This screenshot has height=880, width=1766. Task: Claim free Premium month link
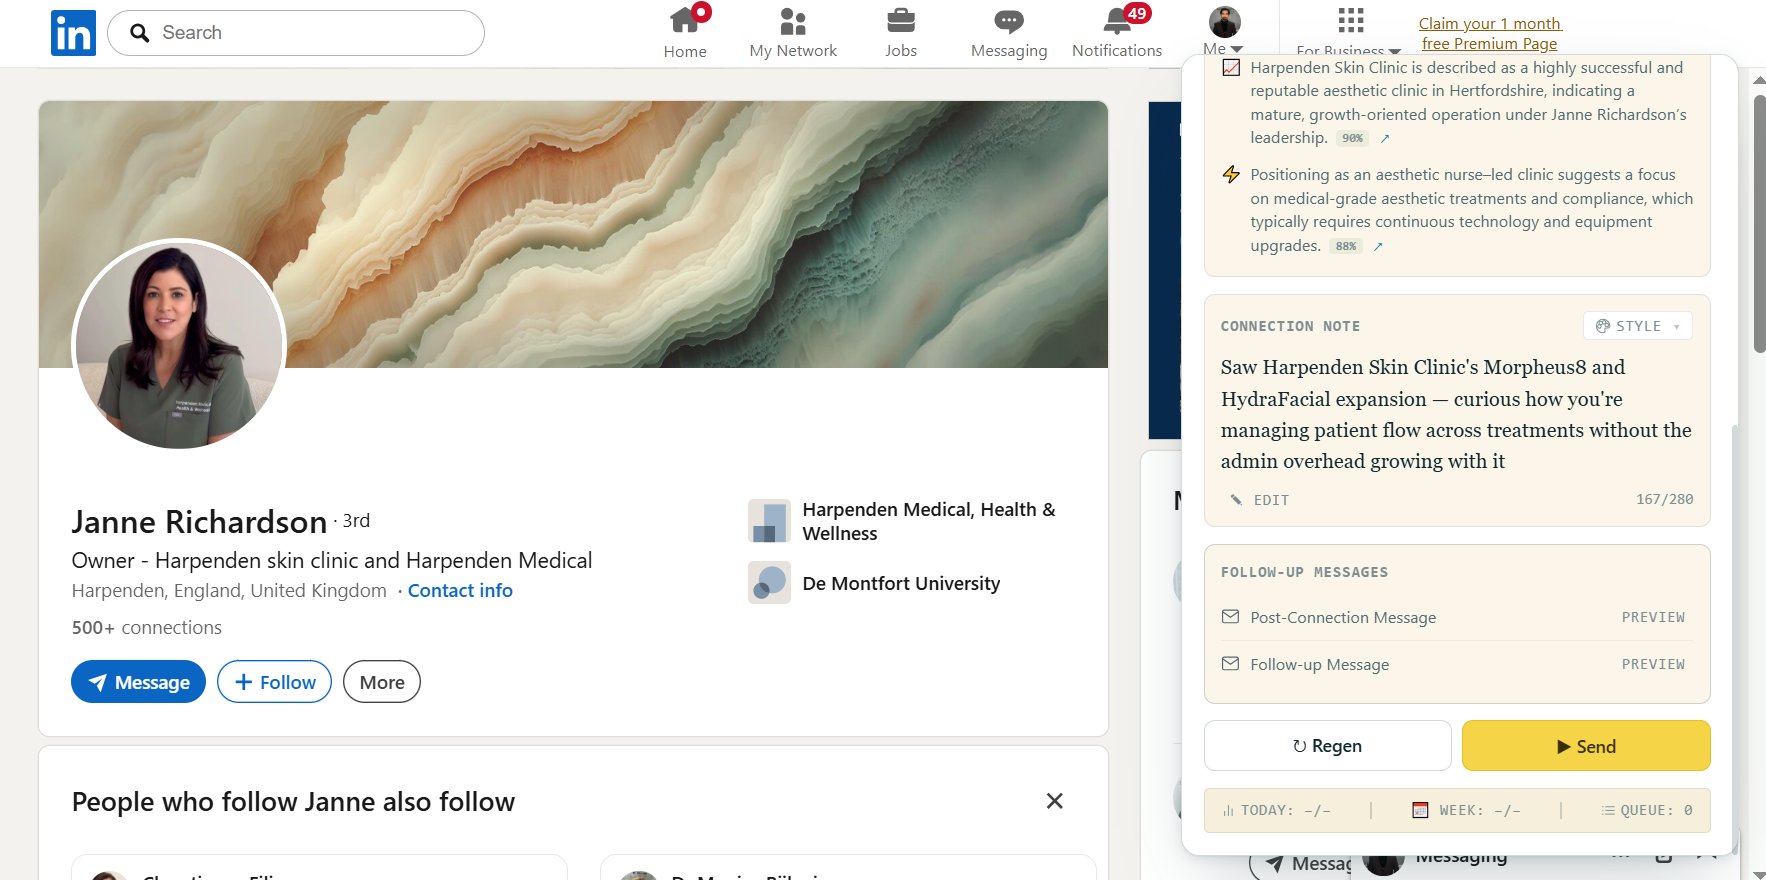pos(1489,33)
